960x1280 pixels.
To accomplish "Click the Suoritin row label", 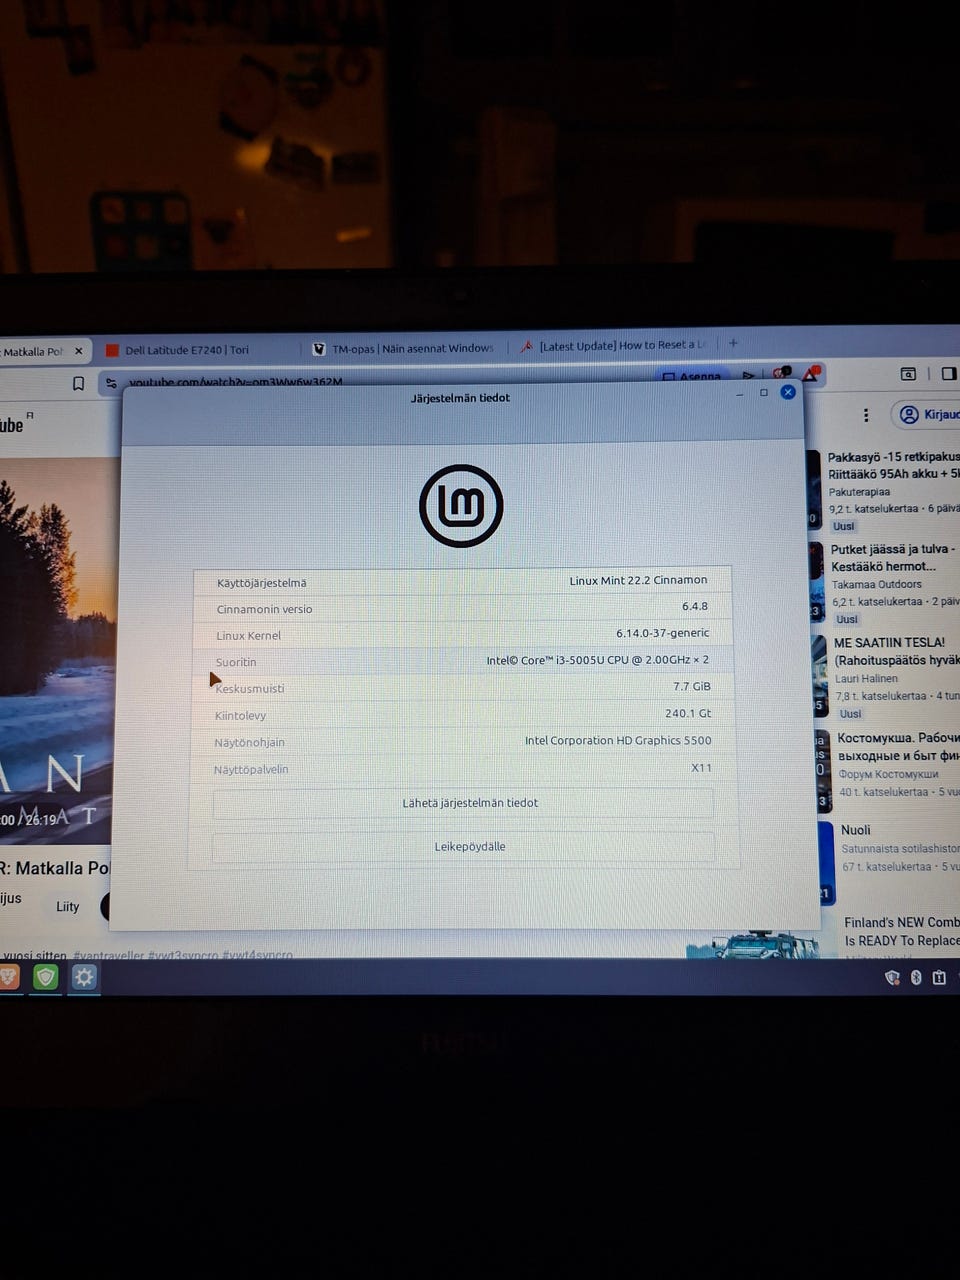I will [236, 662].
